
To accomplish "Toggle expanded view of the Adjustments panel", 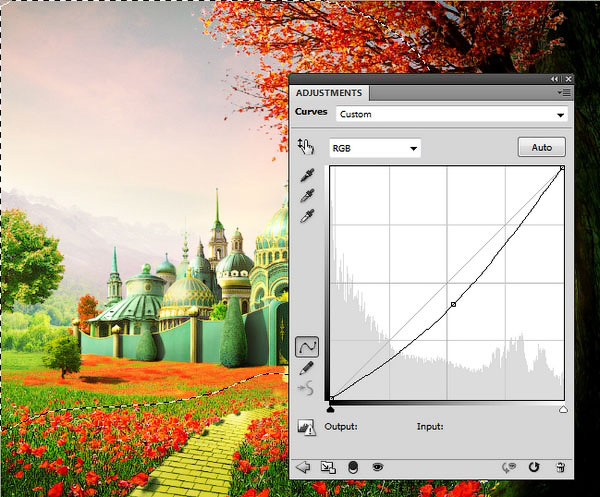I will pos(328,467).
